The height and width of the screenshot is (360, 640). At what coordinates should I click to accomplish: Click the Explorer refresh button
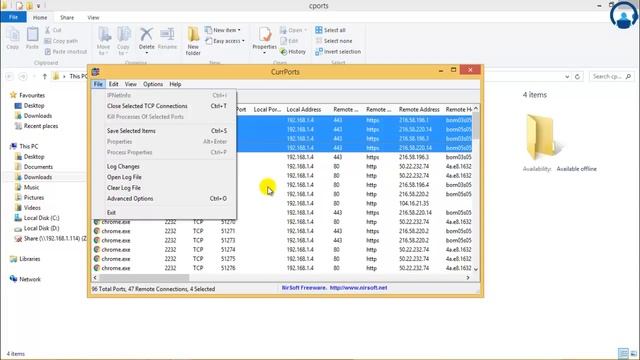pos(577,76)
